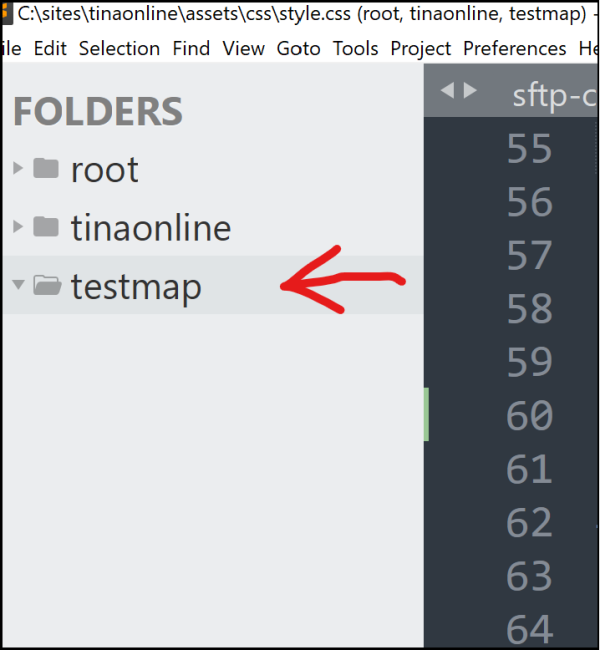Click the root folder icon
Image resolution: width=600 pixels, height=650 pixels.
coord(45,169)
